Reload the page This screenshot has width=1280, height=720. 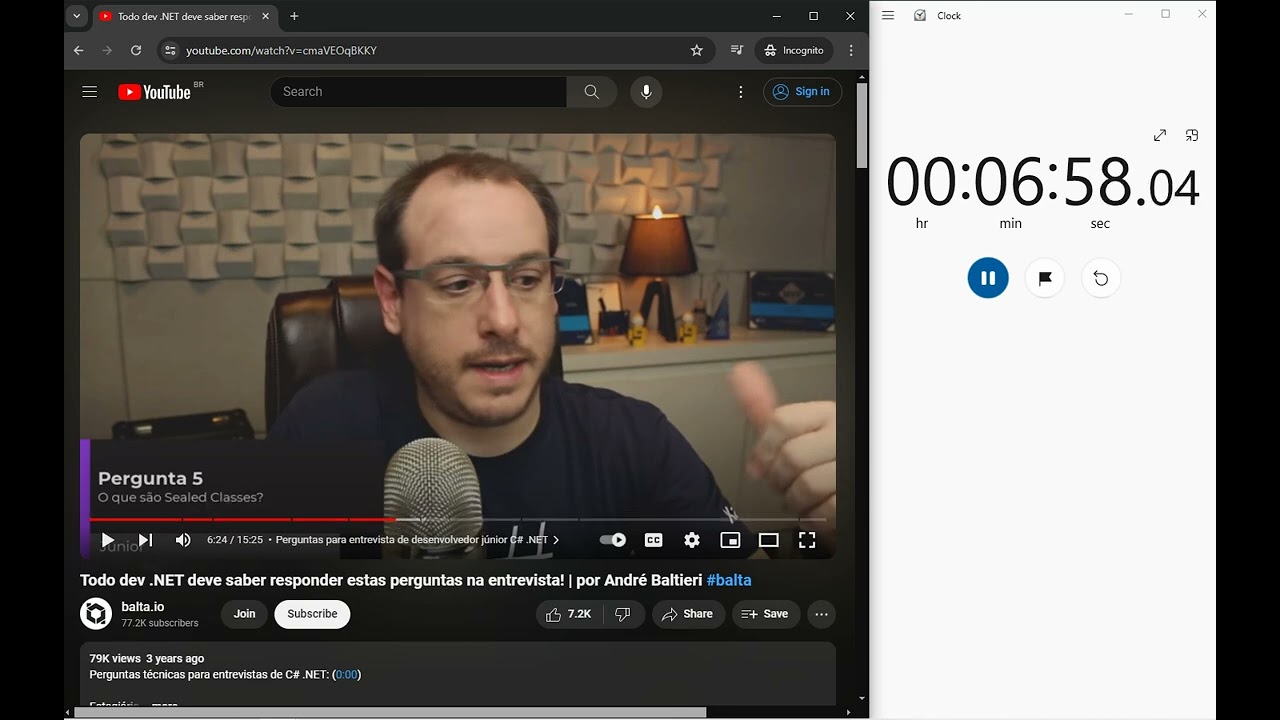136,50
